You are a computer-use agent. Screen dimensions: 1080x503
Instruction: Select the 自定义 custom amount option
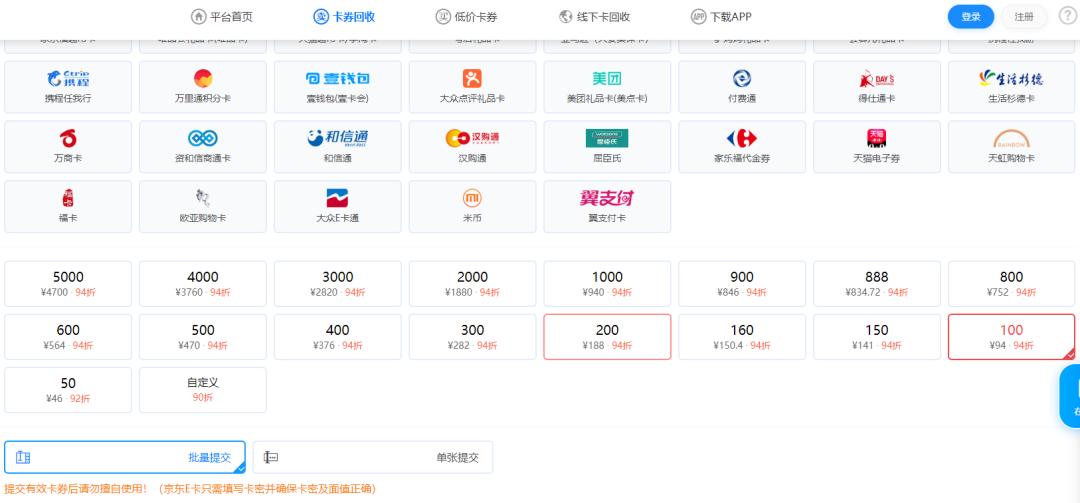202,390
